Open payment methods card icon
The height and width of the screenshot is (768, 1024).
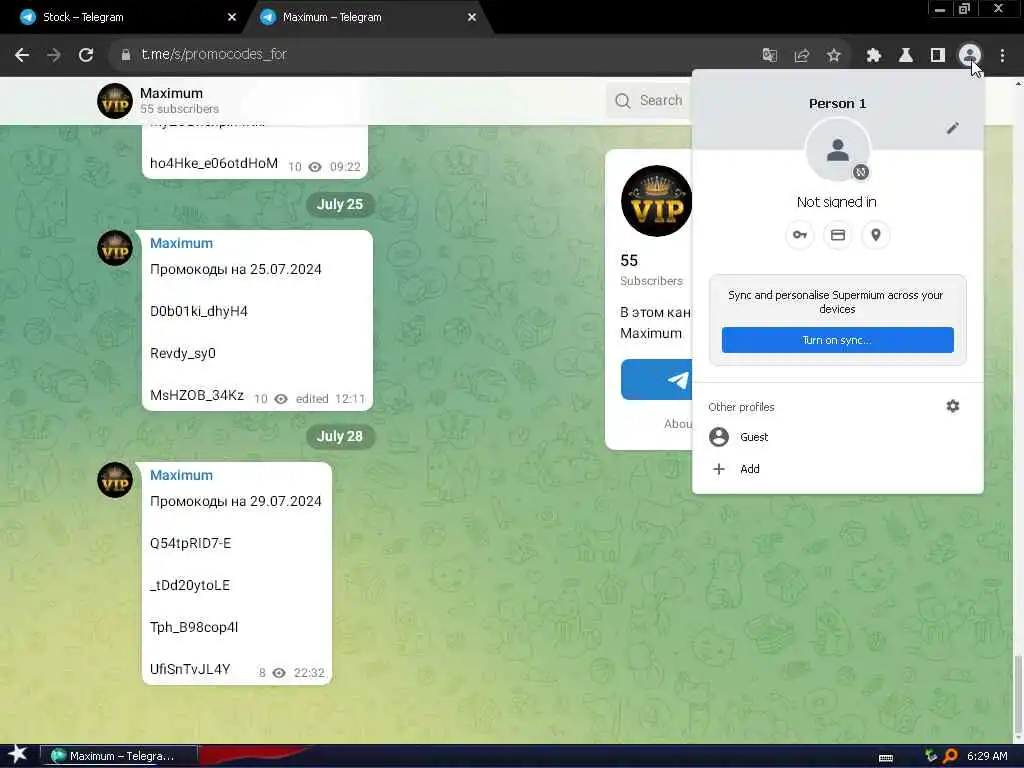[x=837, y=235]
